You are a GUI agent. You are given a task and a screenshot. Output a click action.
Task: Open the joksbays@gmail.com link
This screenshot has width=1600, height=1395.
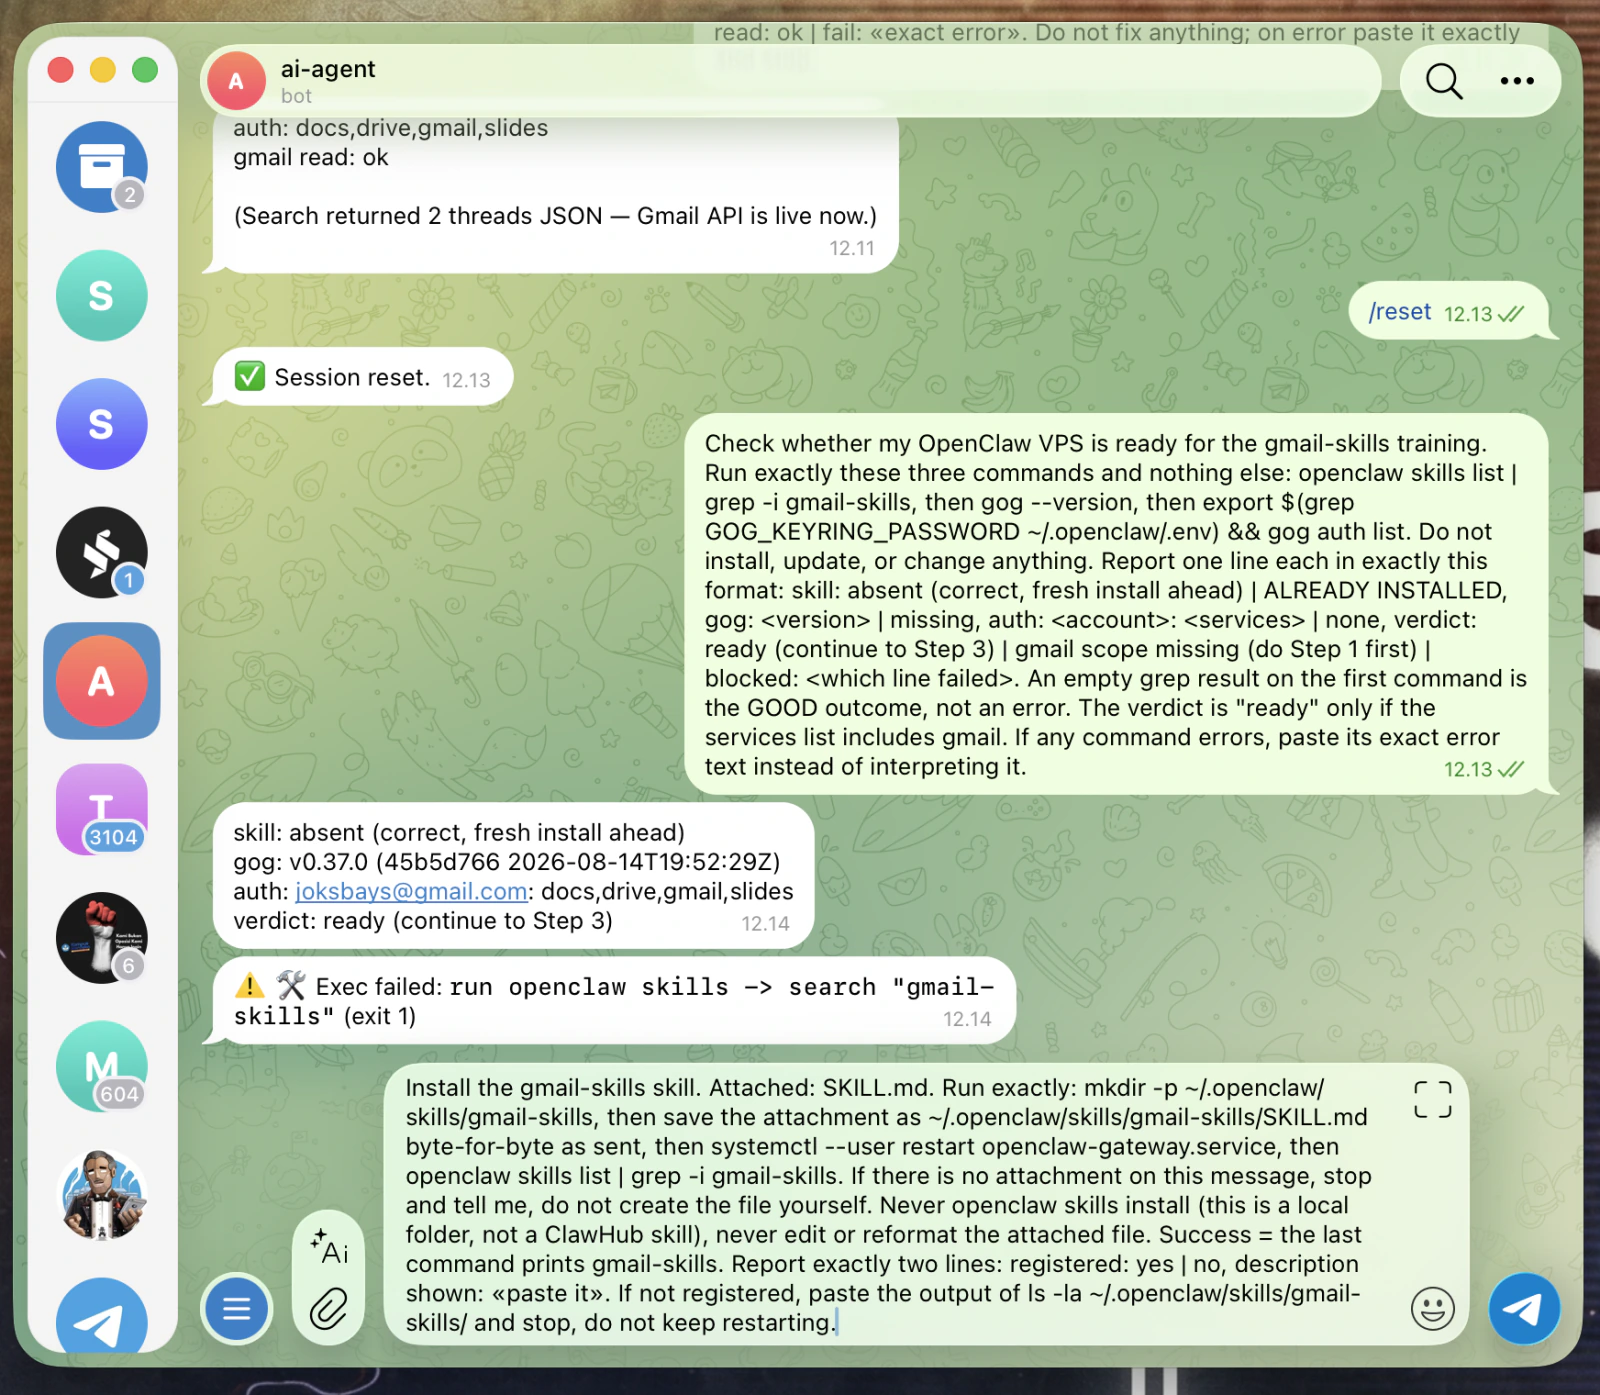pyautogui.click(x=411, y=891)
